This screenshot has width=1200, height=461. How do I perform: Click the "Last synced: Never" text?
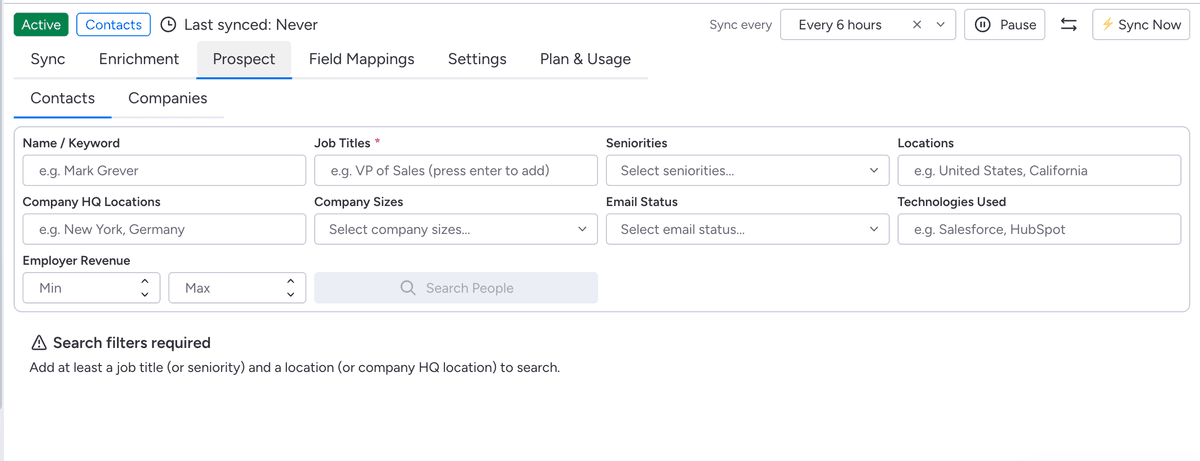(251, 25)
